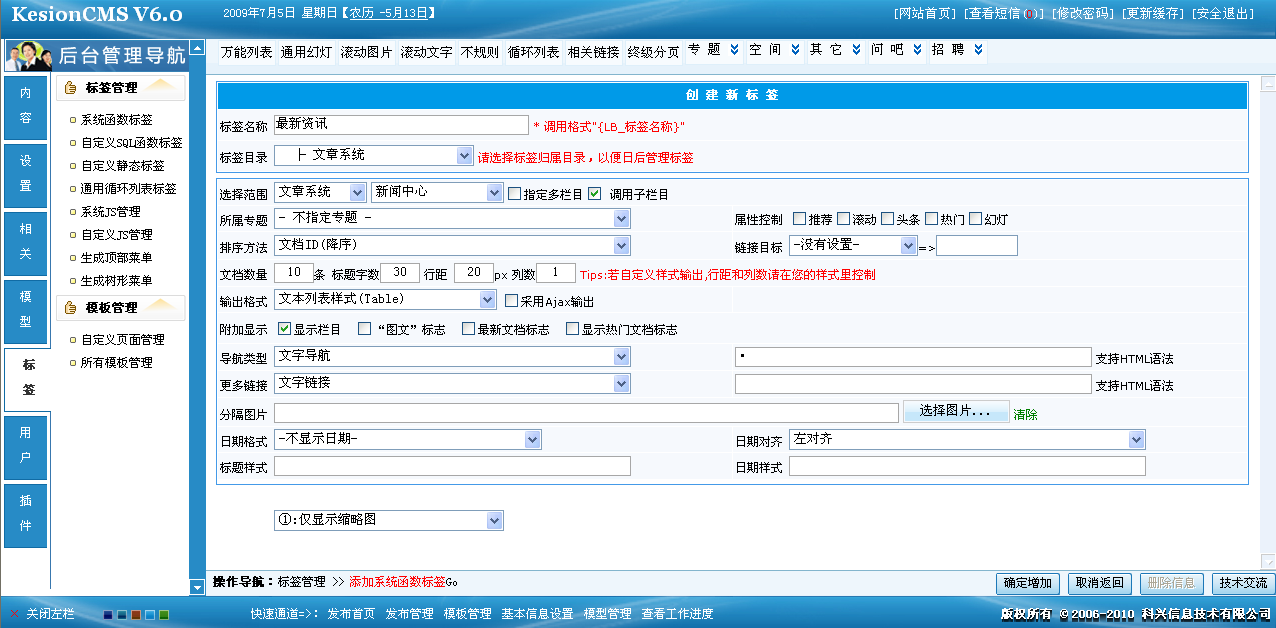Click the 确定增加 button
The width and height of the screenshot is (1276, 628).
pos(1027,583)
